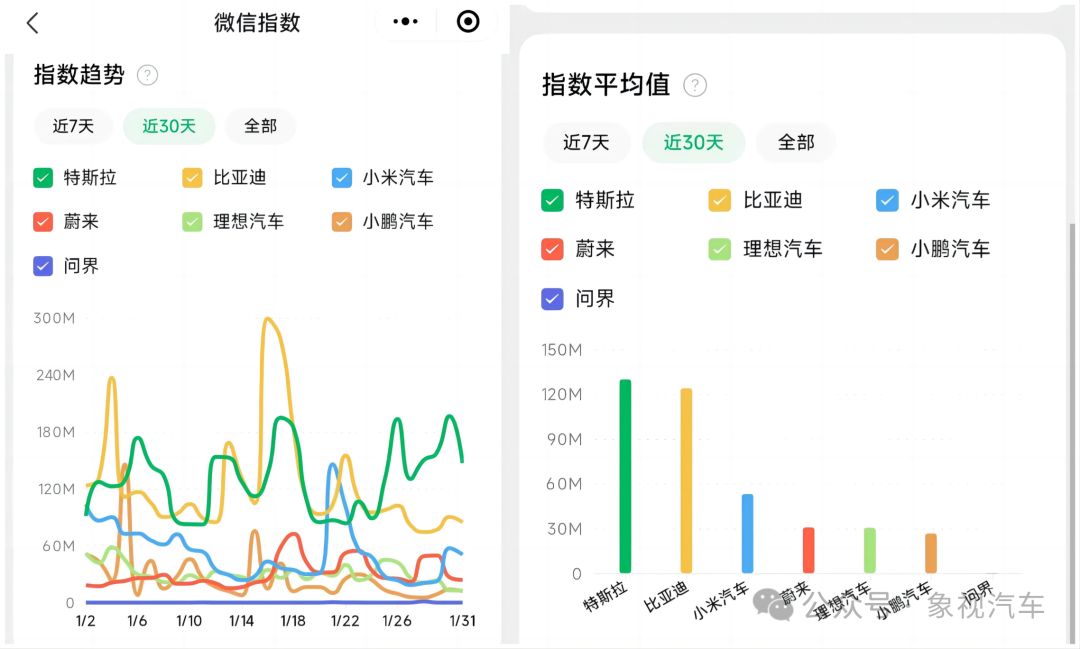1080x649 pixels.
Task: Tap the 1/18 date label on the trend axis
Action: [293, 620]
